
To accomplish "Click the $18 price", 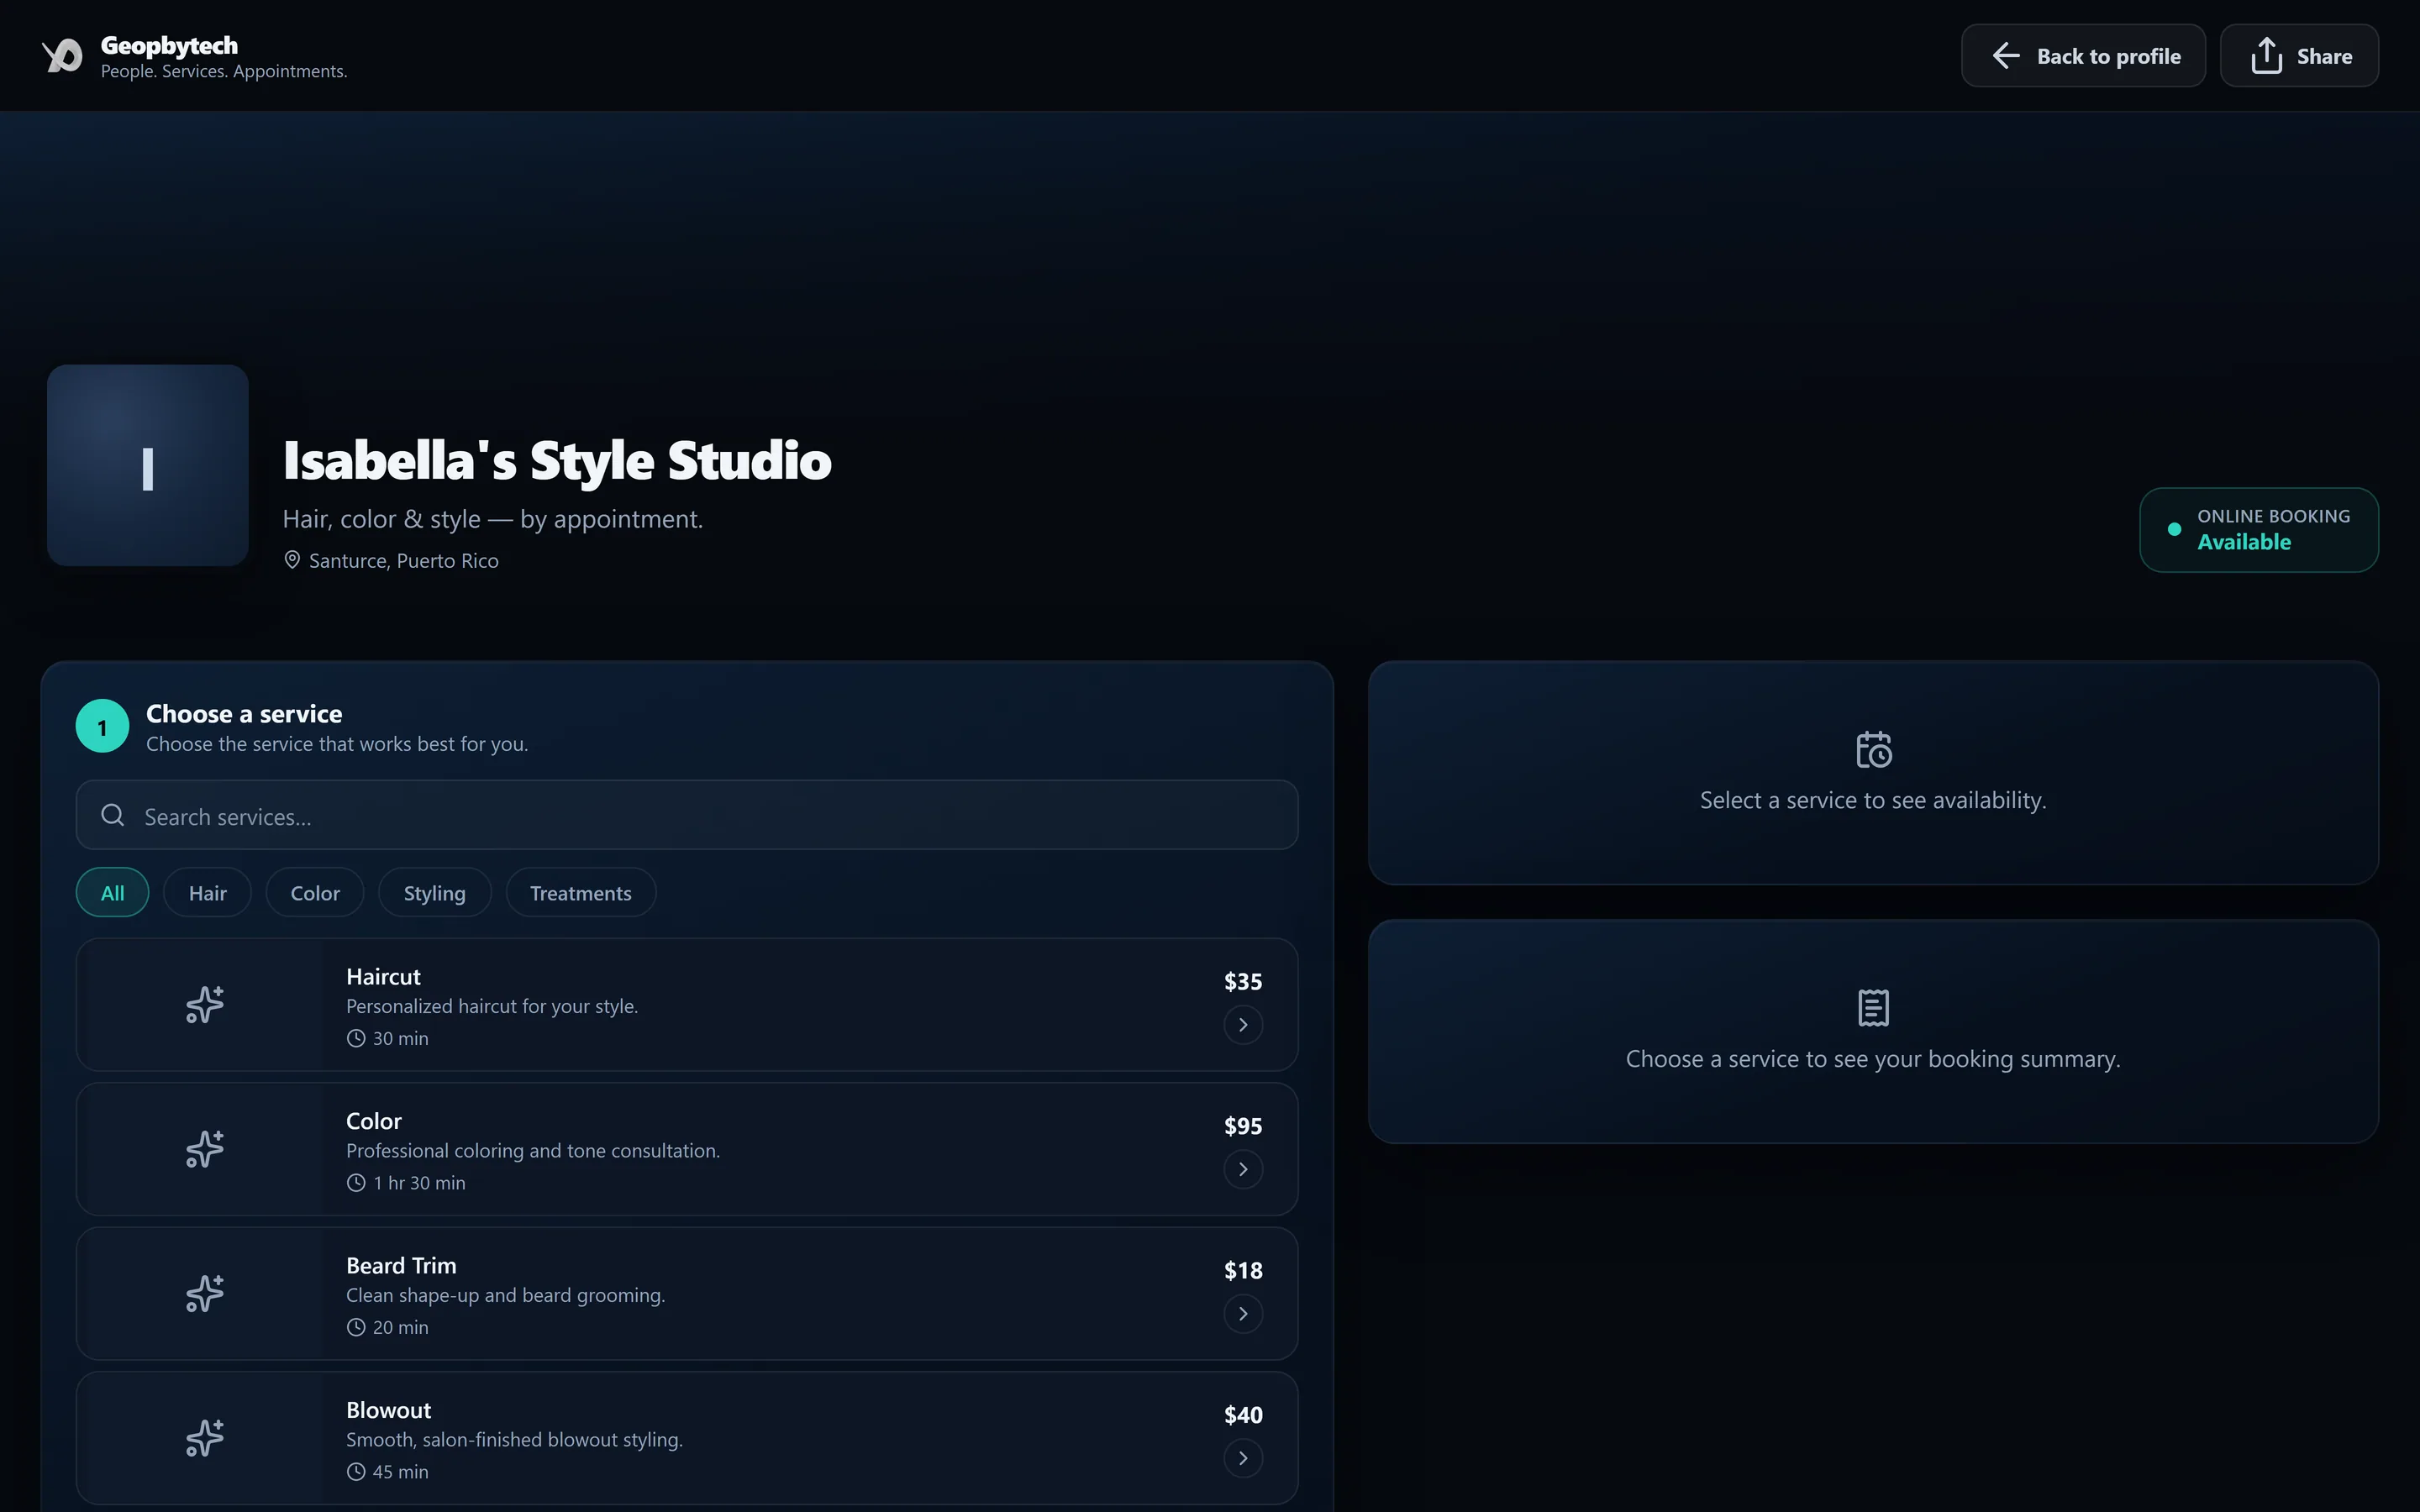I will pos(1243,1271).
